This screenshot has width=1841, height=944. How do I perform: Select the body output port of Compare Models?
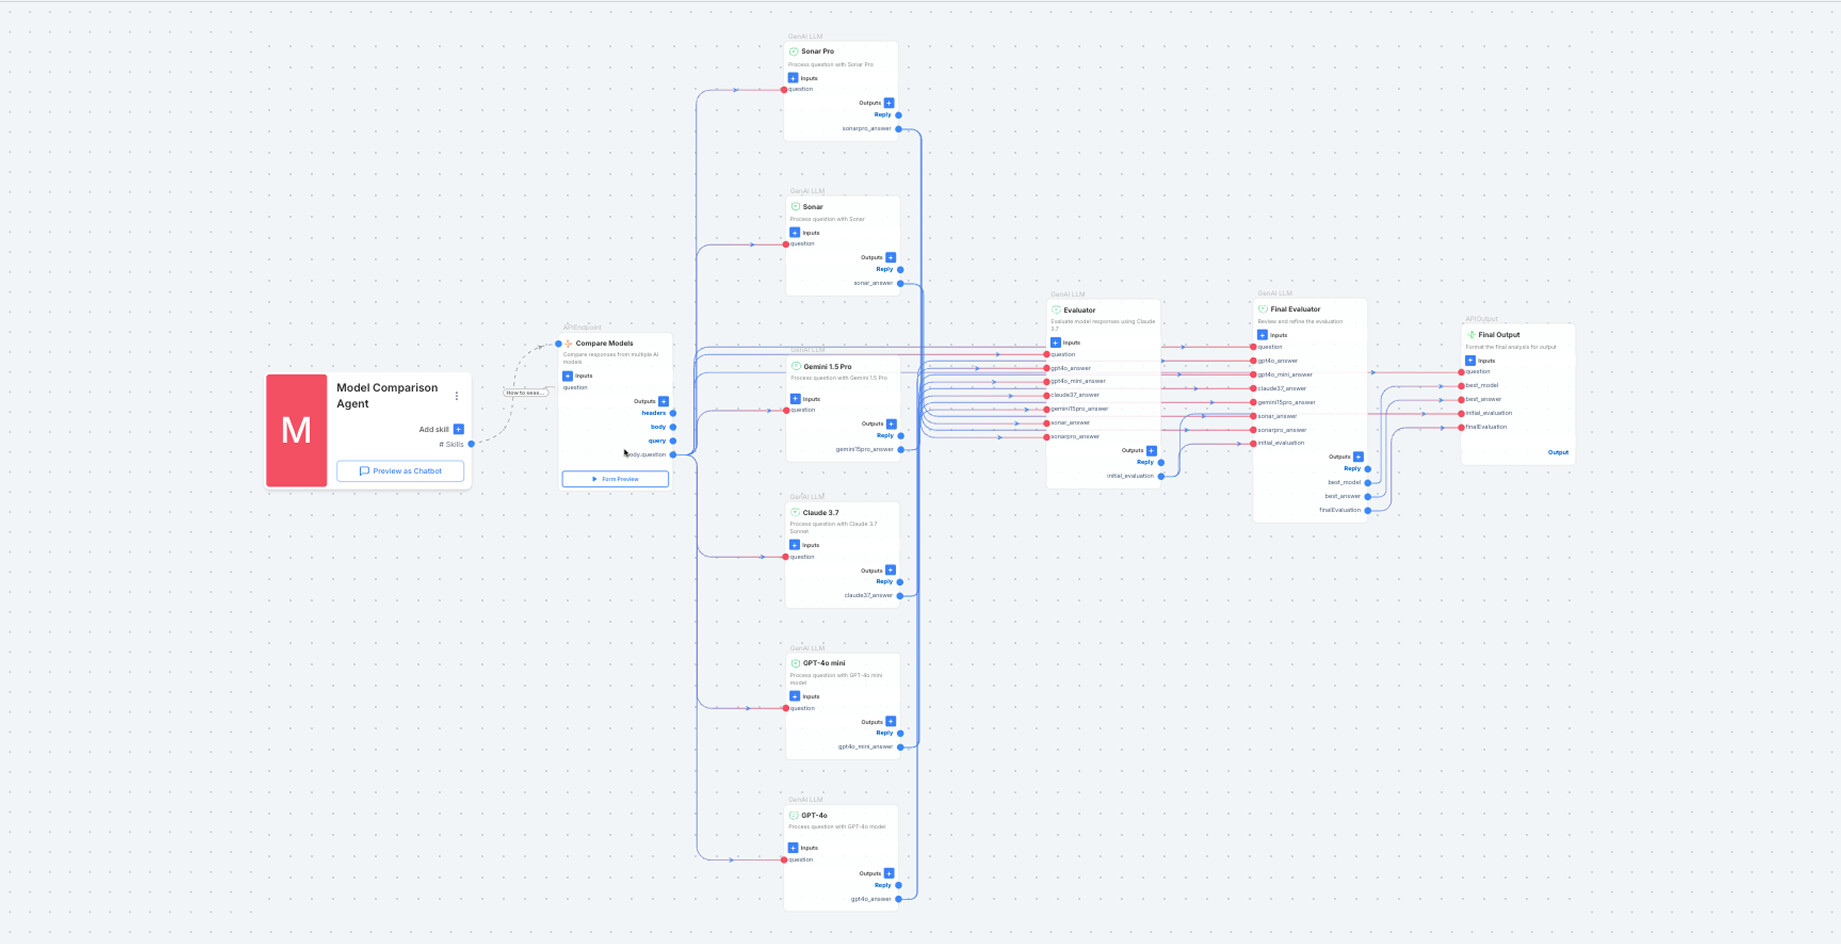[673, 427]
